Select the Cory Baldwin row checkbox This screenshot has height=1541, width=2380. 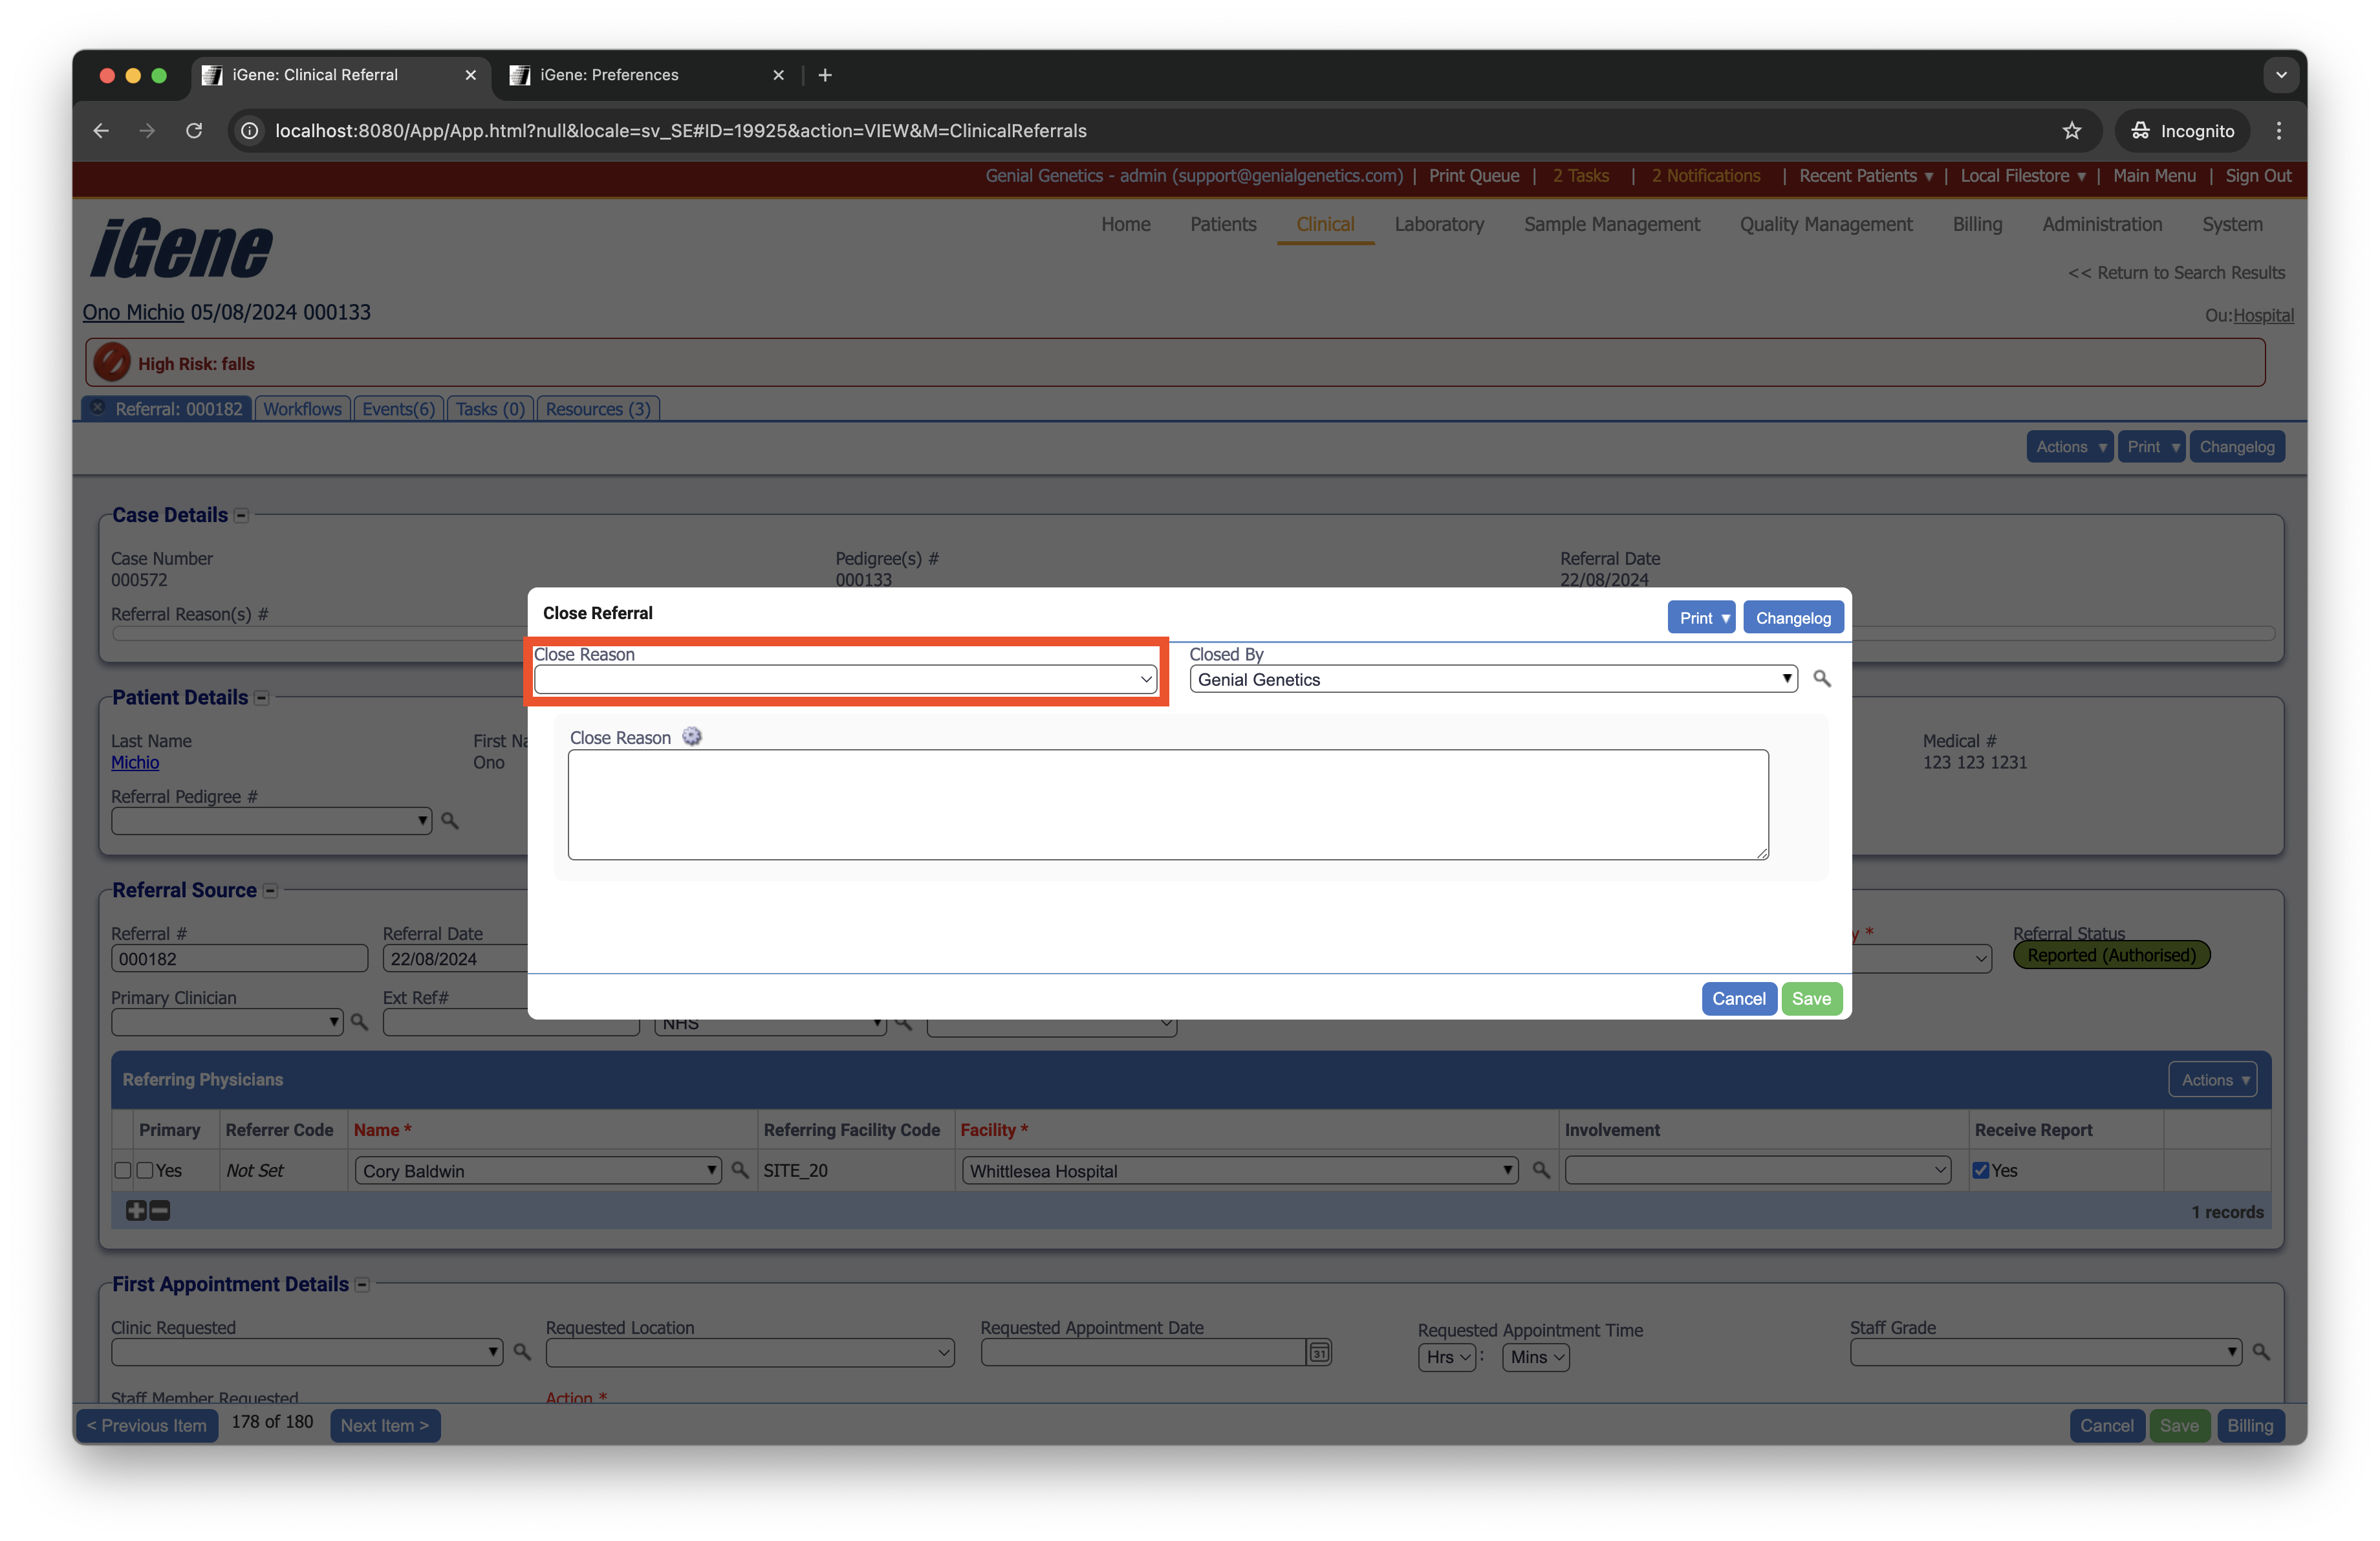click(123, 1170)
